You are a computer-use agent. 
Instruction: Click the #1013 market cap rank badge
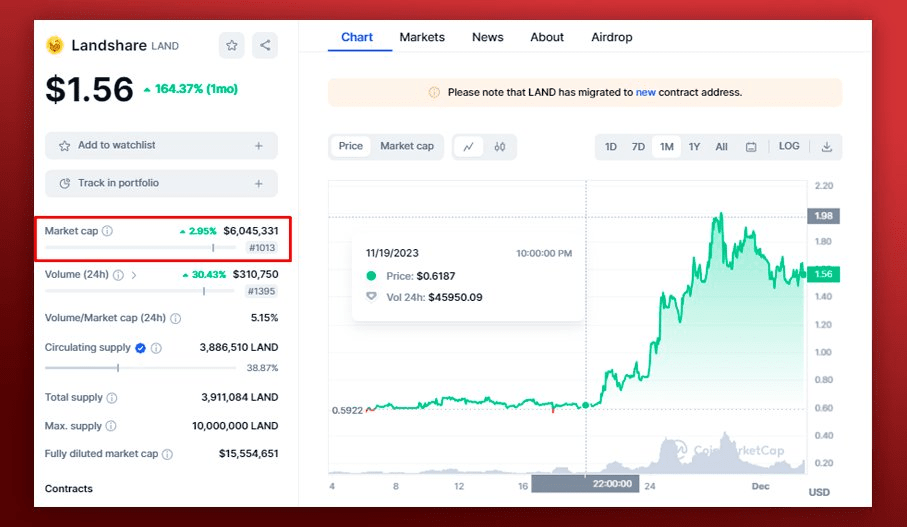point(261,248)
